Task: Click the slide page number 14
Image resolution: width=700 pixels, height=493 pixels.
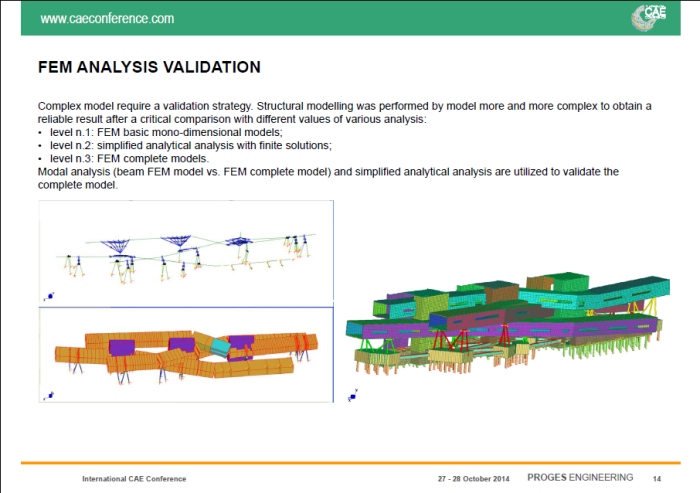Action: click(657, 478)
